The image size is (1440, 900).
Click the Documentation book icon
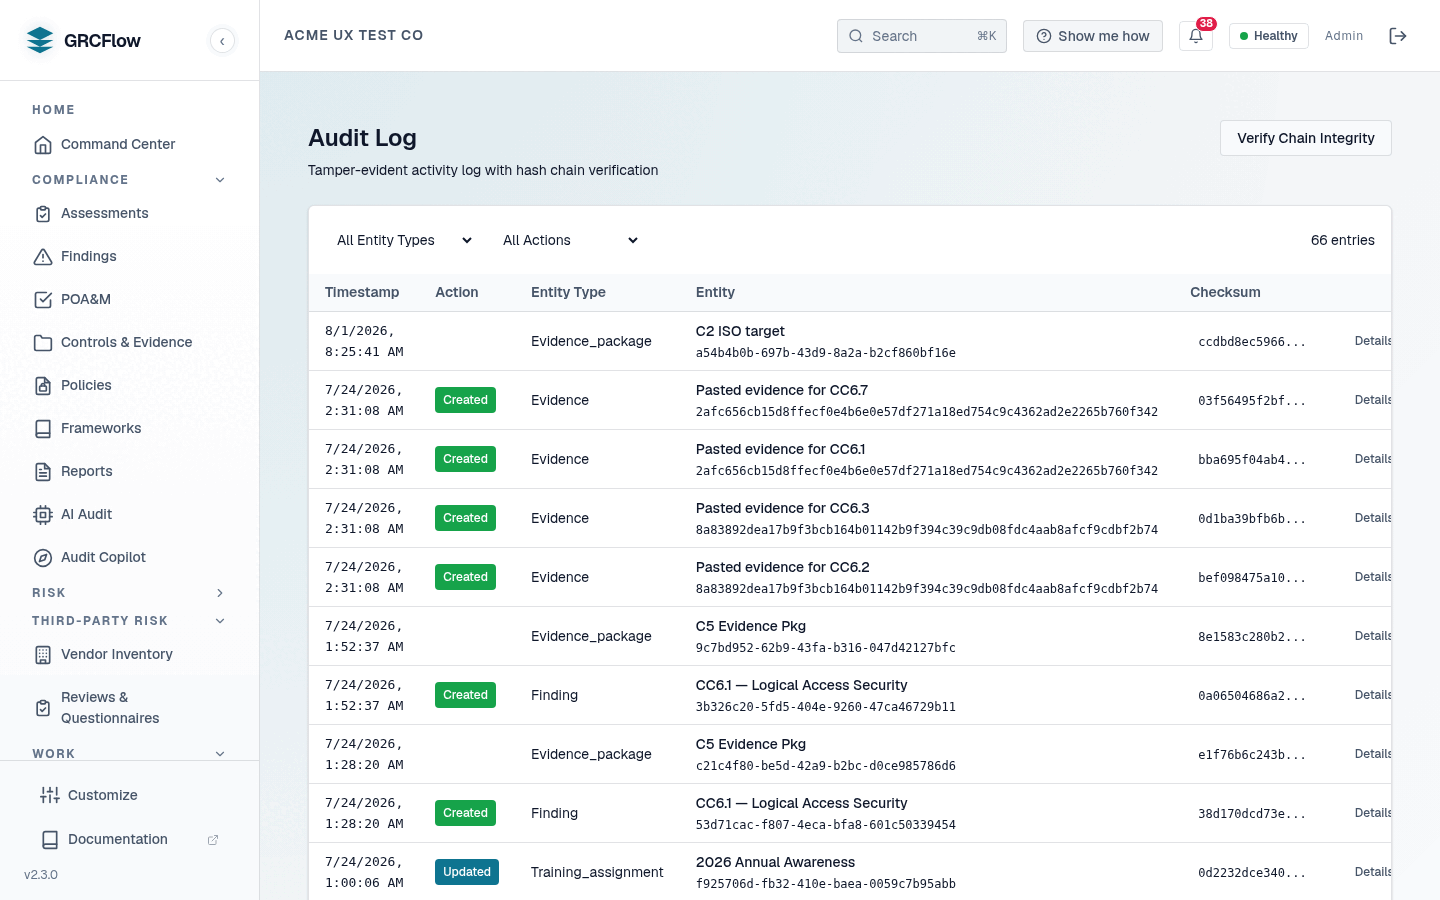50,839
